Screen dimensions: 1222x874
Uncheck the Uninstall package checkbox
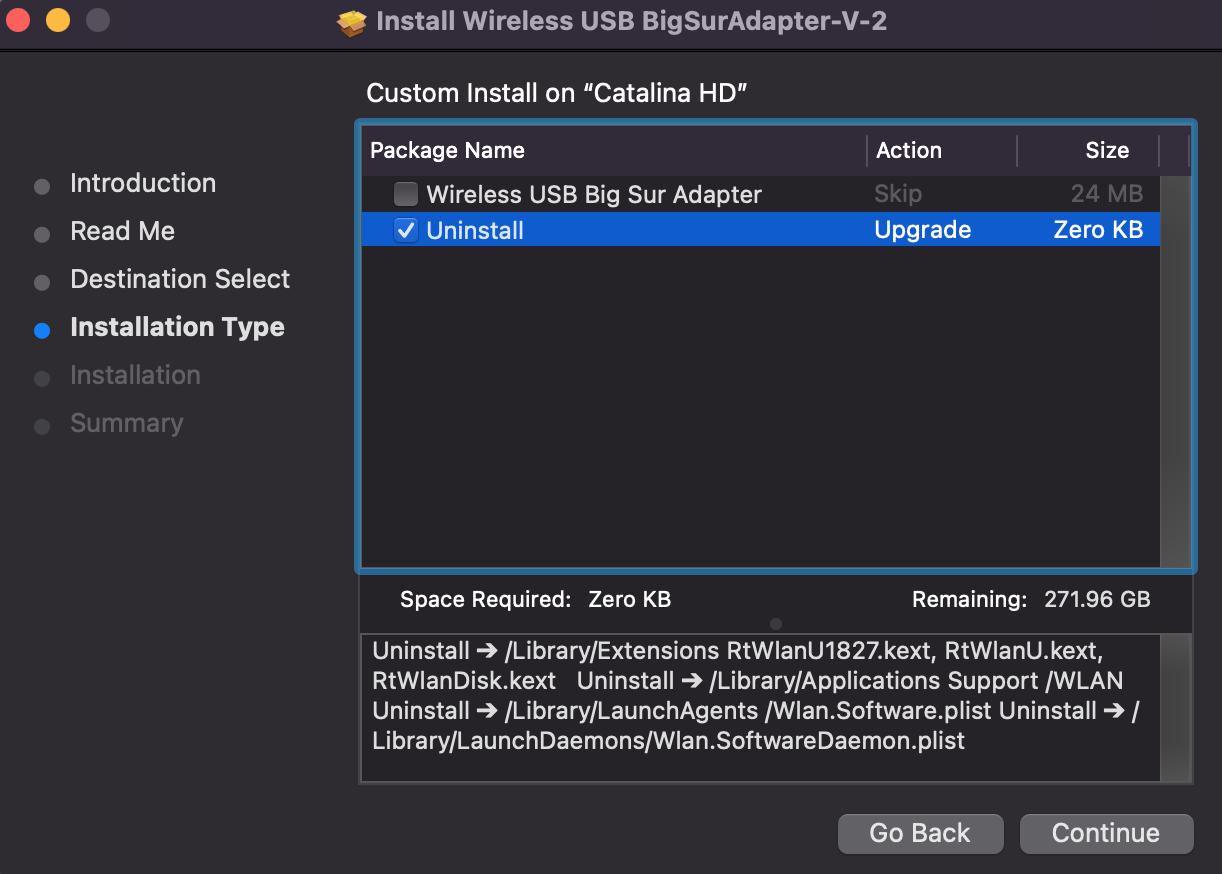click(x=406, y=231)
